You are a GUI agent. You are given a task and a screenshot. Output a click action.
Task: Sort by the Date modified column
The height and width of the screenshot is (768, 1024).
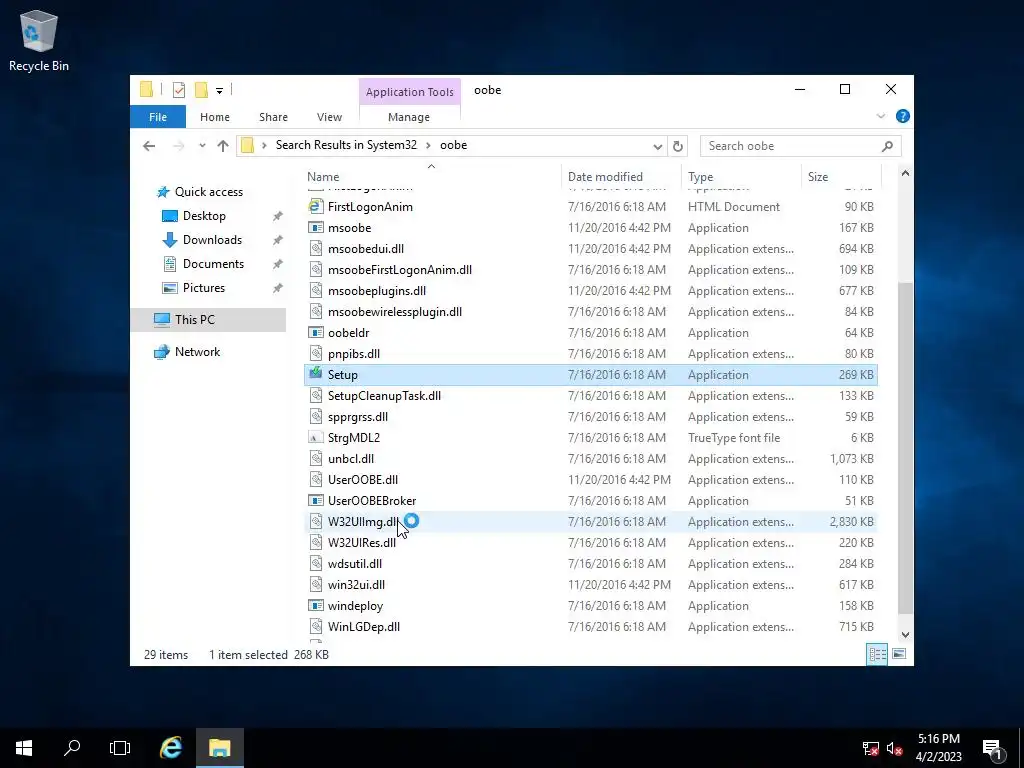621,177
